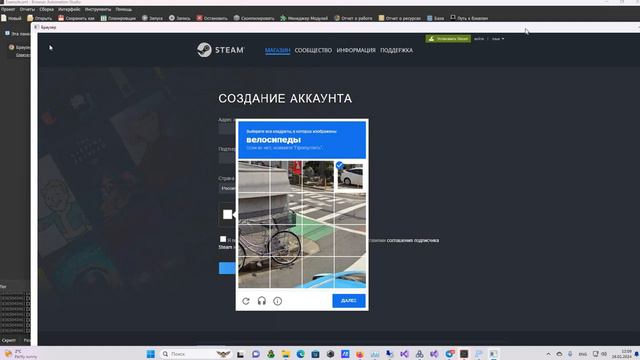Click the Путь к Браузеру toolbar item
The height and width of the screenshot is (360, 640).
469,18
